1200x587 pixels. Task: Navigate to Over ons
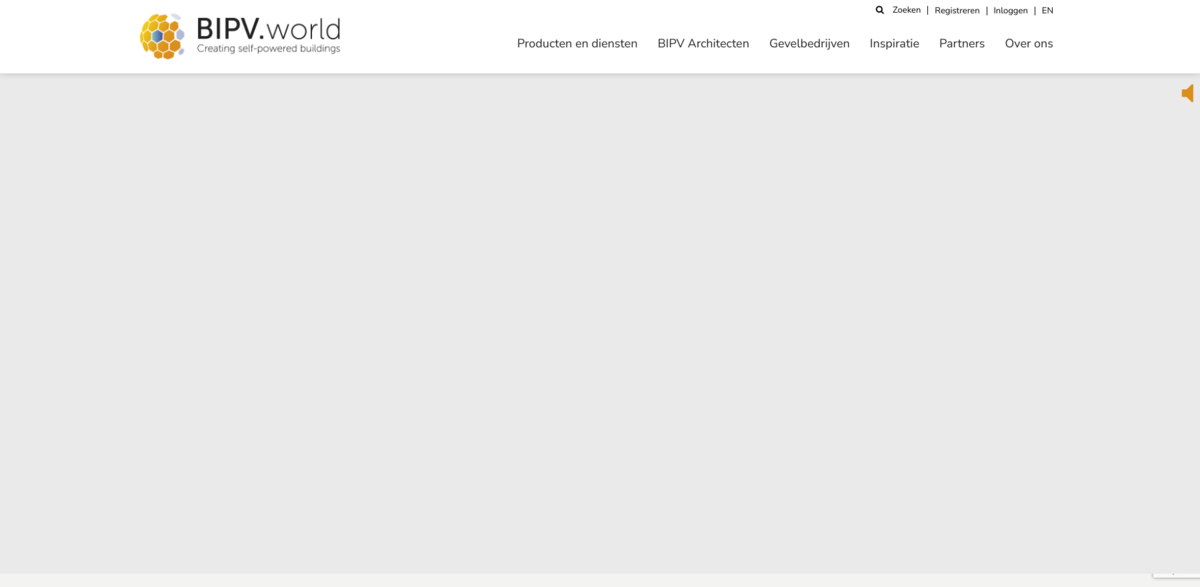click(1028, 44)
